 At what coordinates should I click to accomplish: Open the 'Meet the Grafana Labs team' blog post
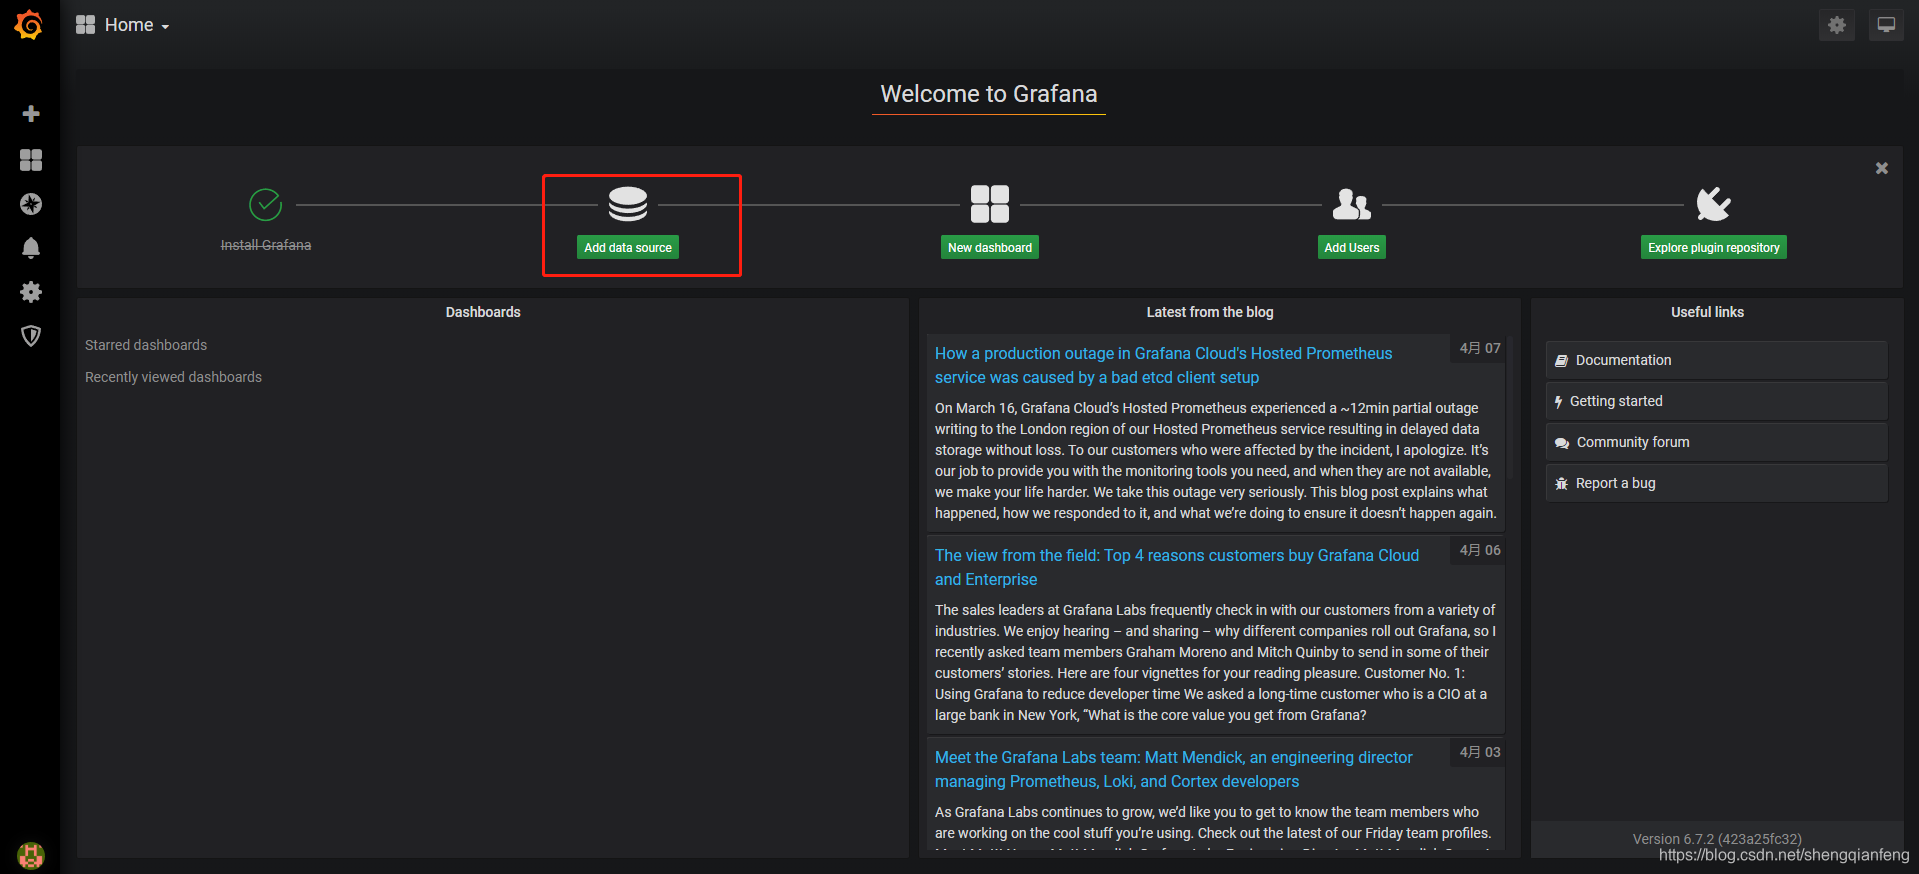[1174, 770]
